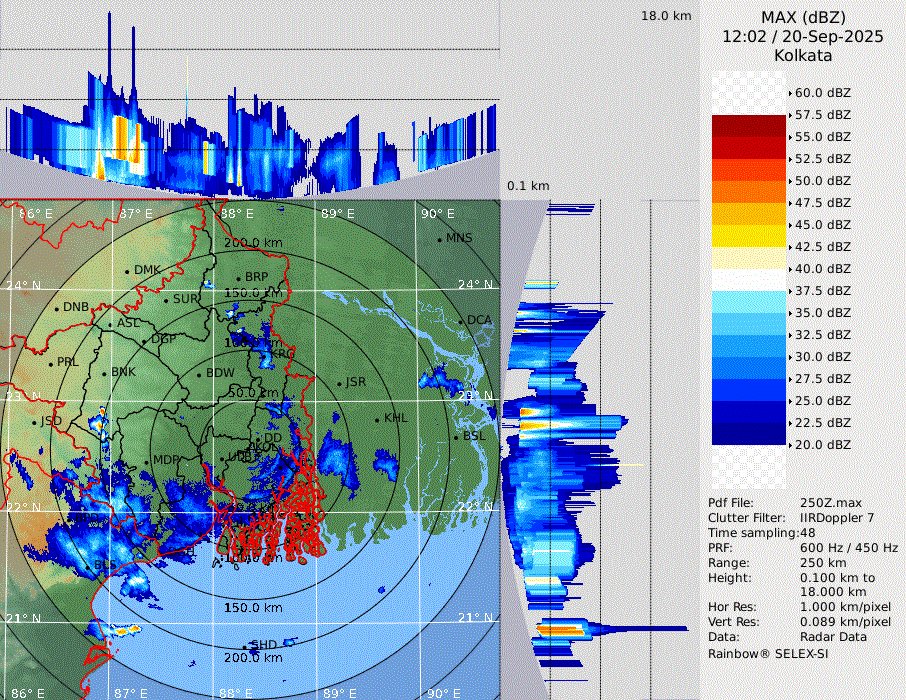The height and width of the screenshot is (700, 906).
Task: Select the Kolkata radar name heading
Action: tap(803, 55)
